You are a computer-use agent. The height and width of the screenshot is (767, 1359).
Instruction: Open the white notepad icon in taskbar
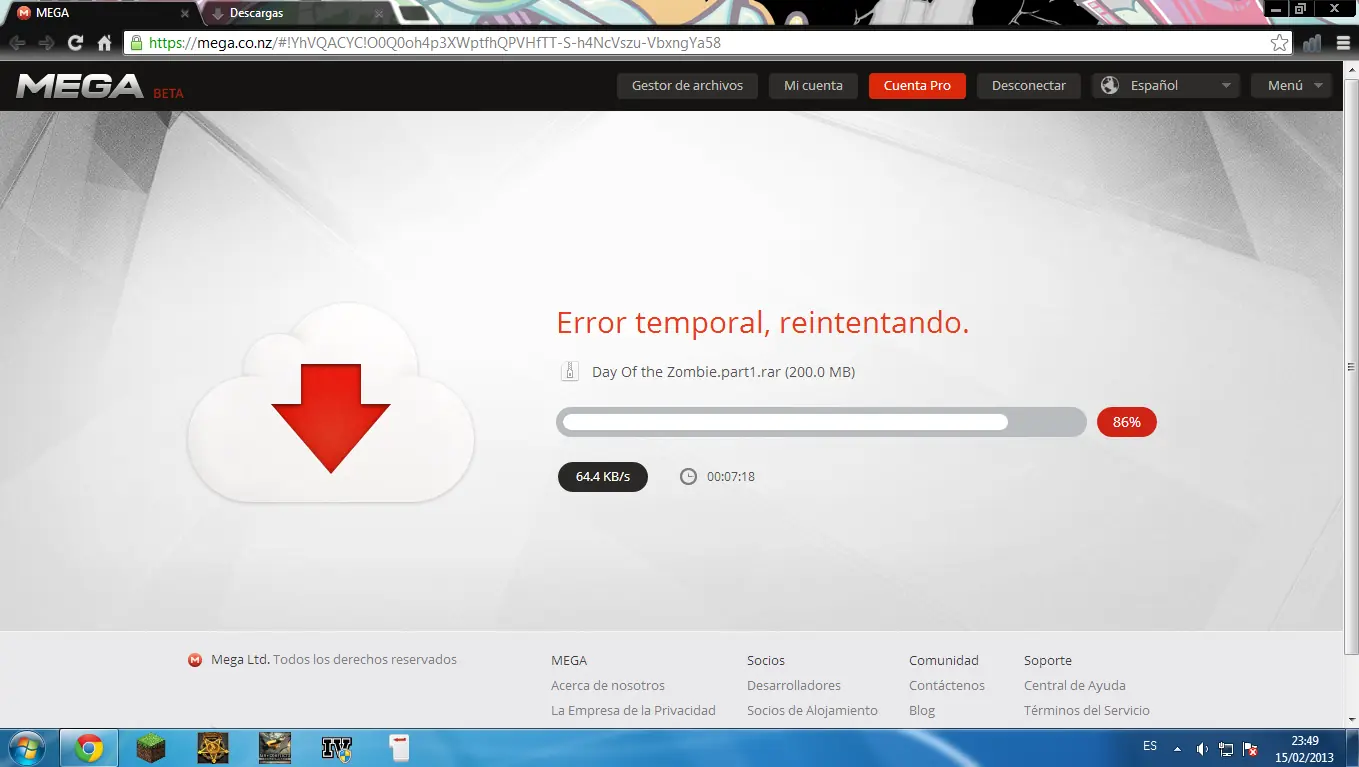coord(398,747)
